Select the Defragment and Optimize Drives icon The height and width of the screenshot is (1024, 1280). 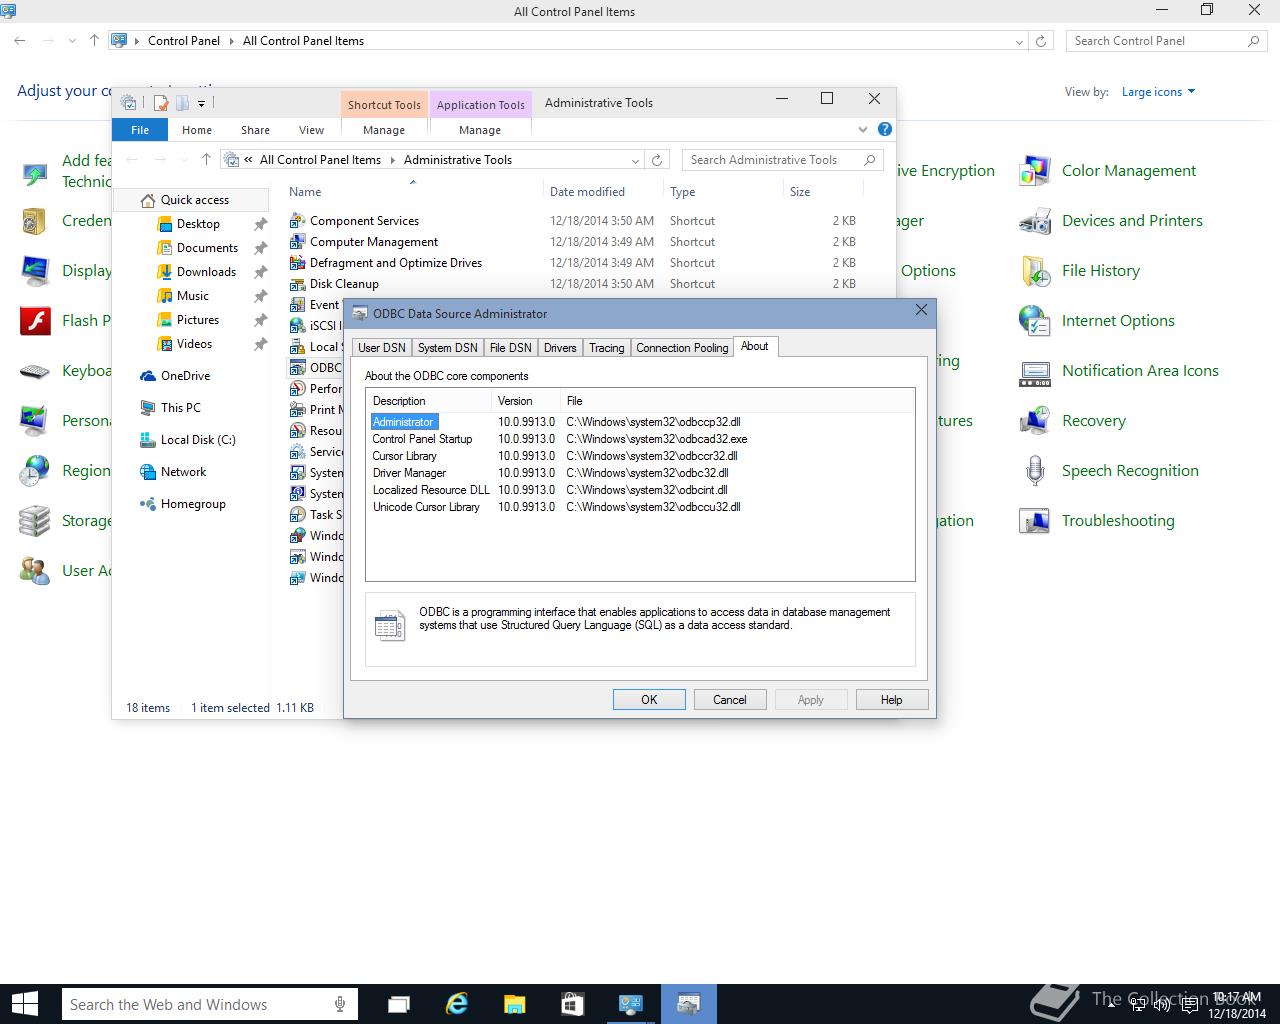point(297,263)
